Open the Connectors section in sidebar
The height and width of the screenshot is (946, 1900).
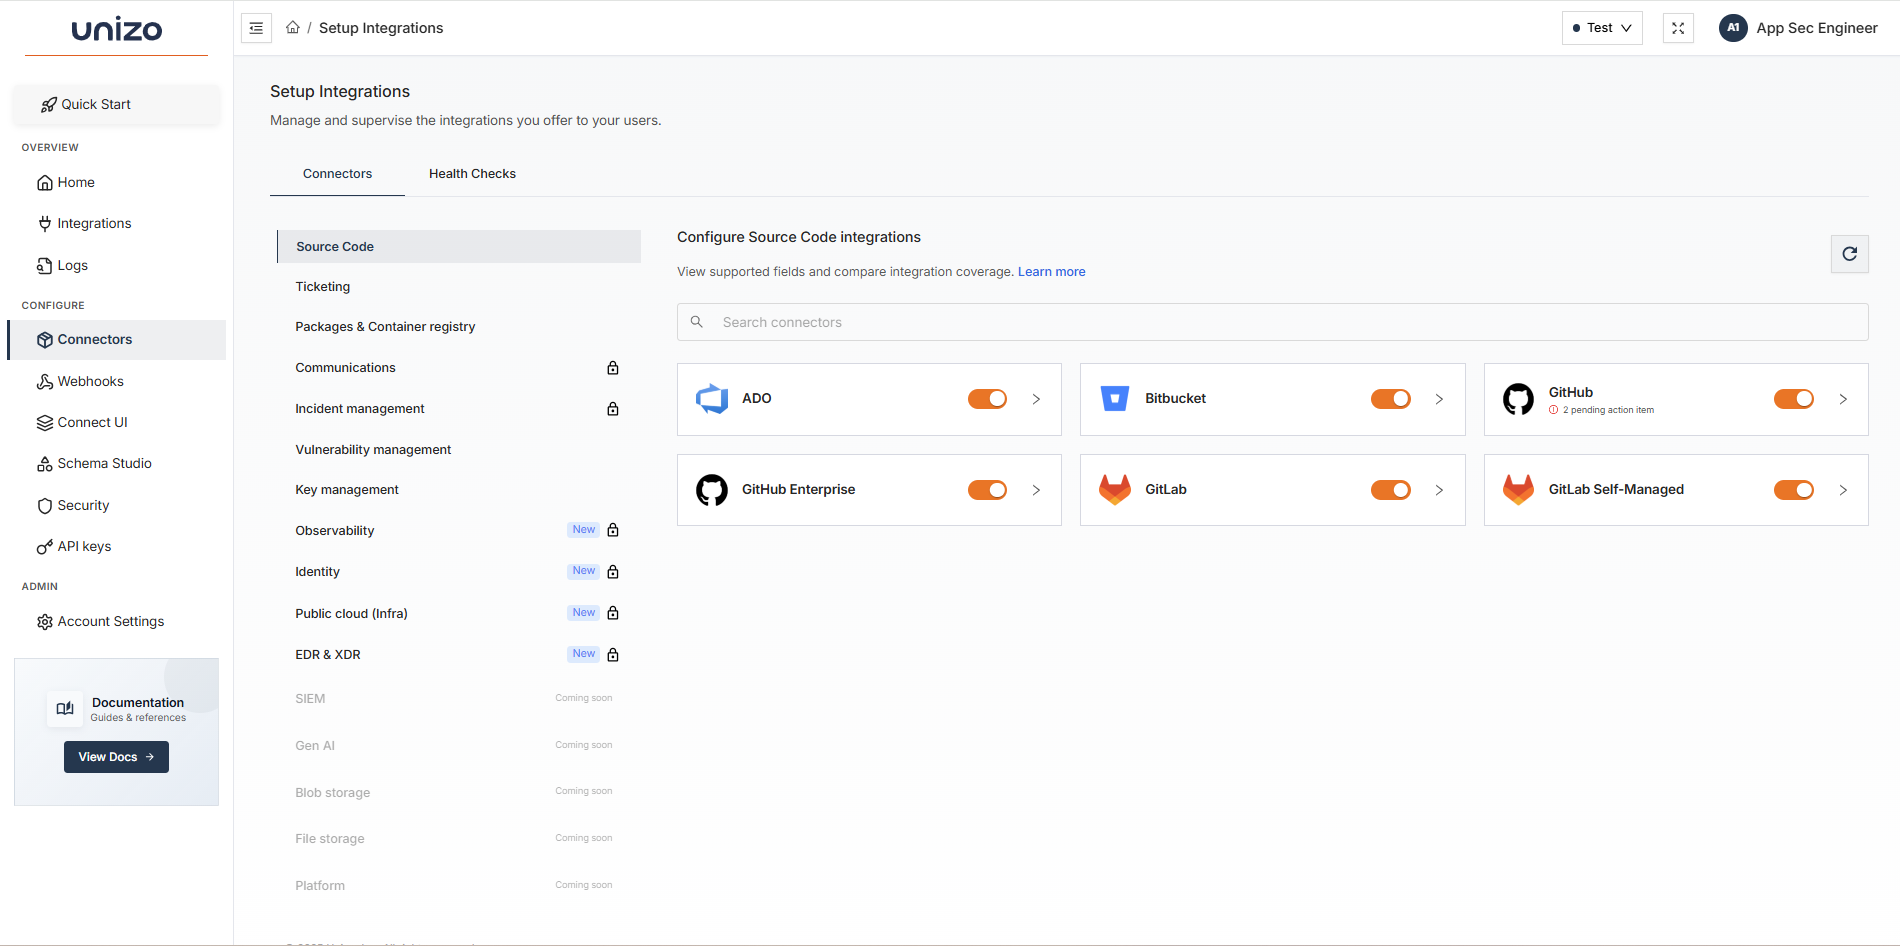click(95, 339)
